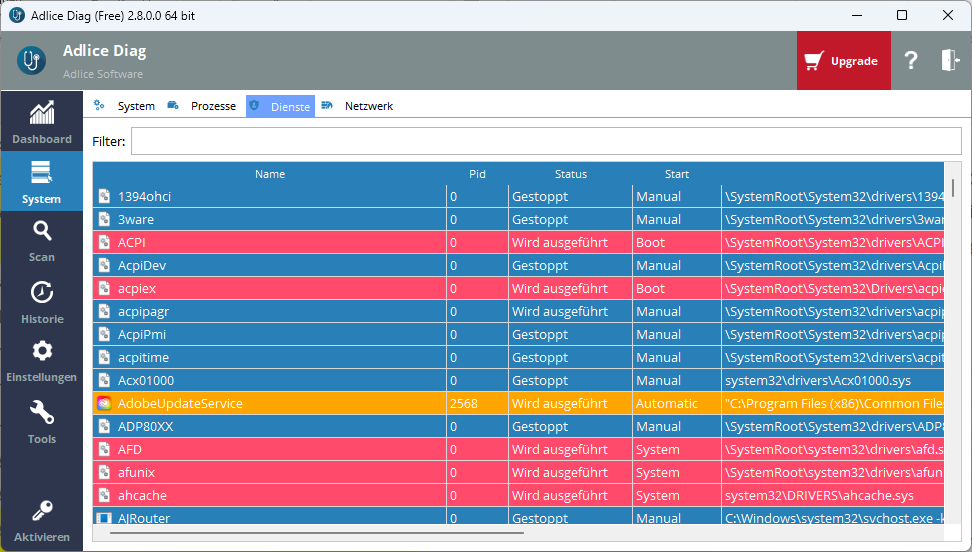
Task: Sort by the Status column header
Action: click(x=570, y=174)
